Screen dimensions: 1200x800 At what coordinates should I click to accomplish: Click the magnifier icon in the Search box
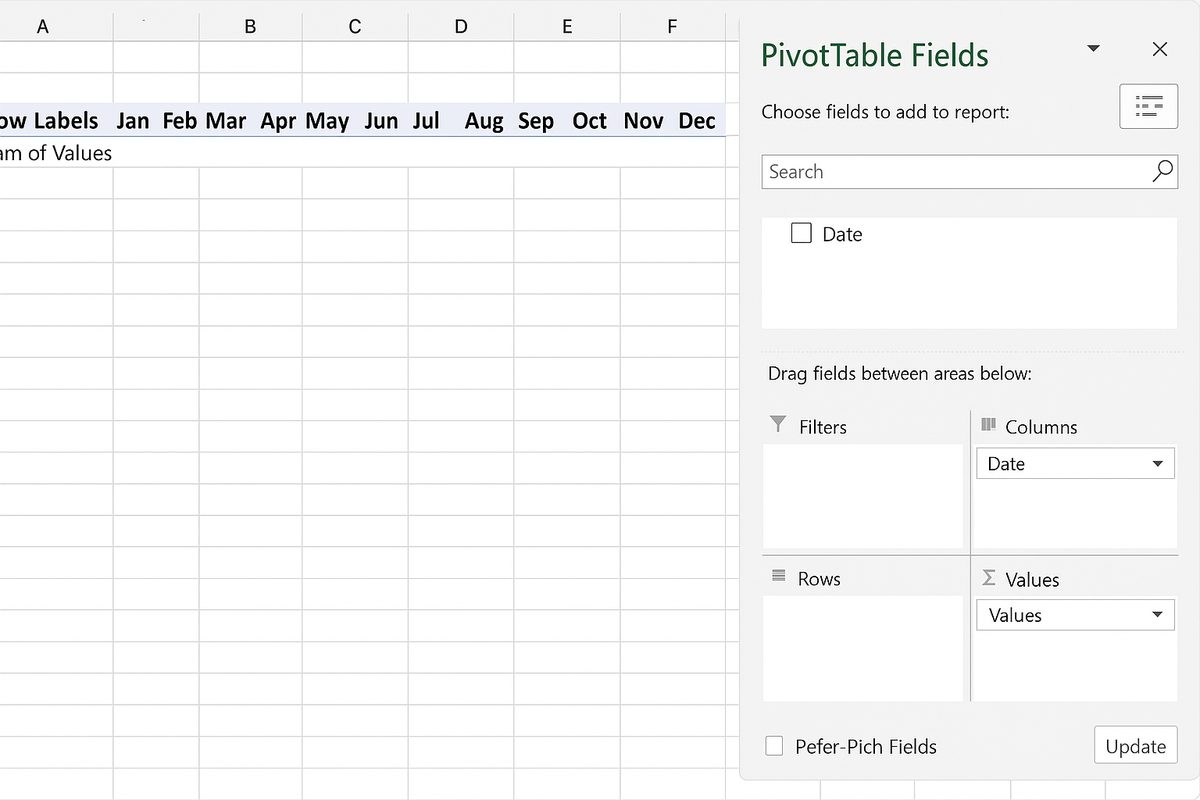(x=1162, y=171)
